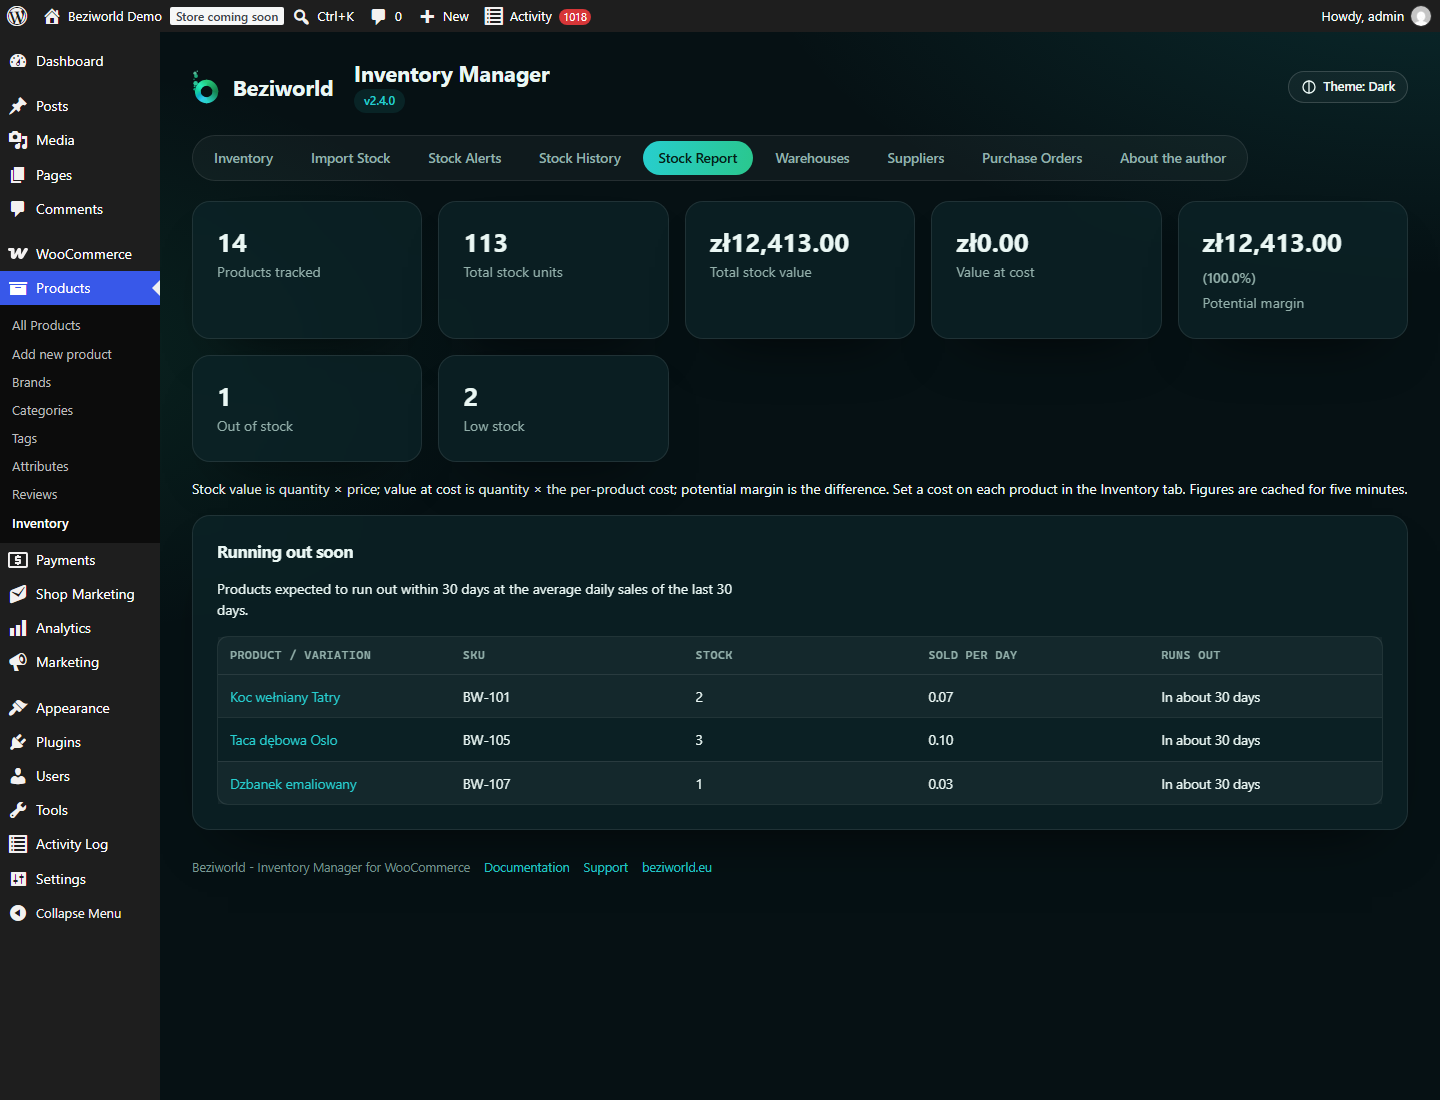This screenshot has width=1440, height=1100.
Task: Click the Plugins plug icon
Action: click(x=18, y=742)
